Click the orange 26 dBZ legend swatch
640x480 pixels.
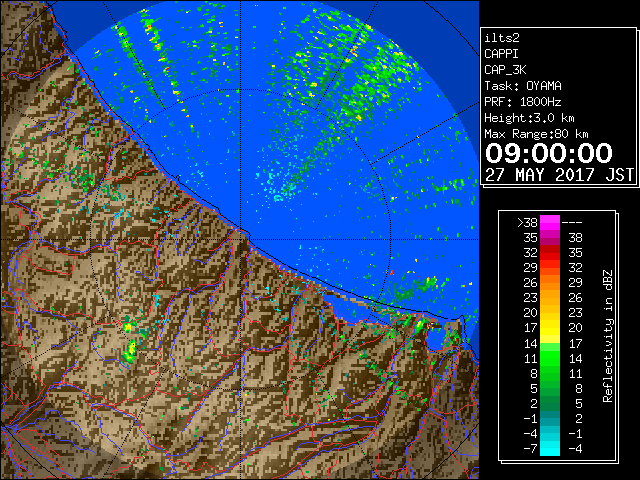550,283
